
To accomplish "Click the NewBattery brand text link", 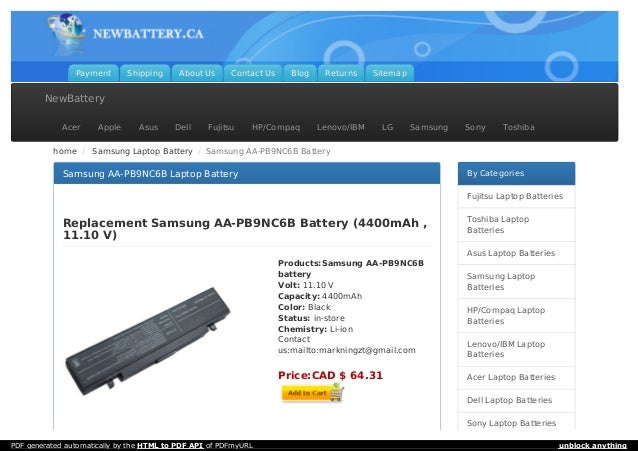I will click(75, 99).
